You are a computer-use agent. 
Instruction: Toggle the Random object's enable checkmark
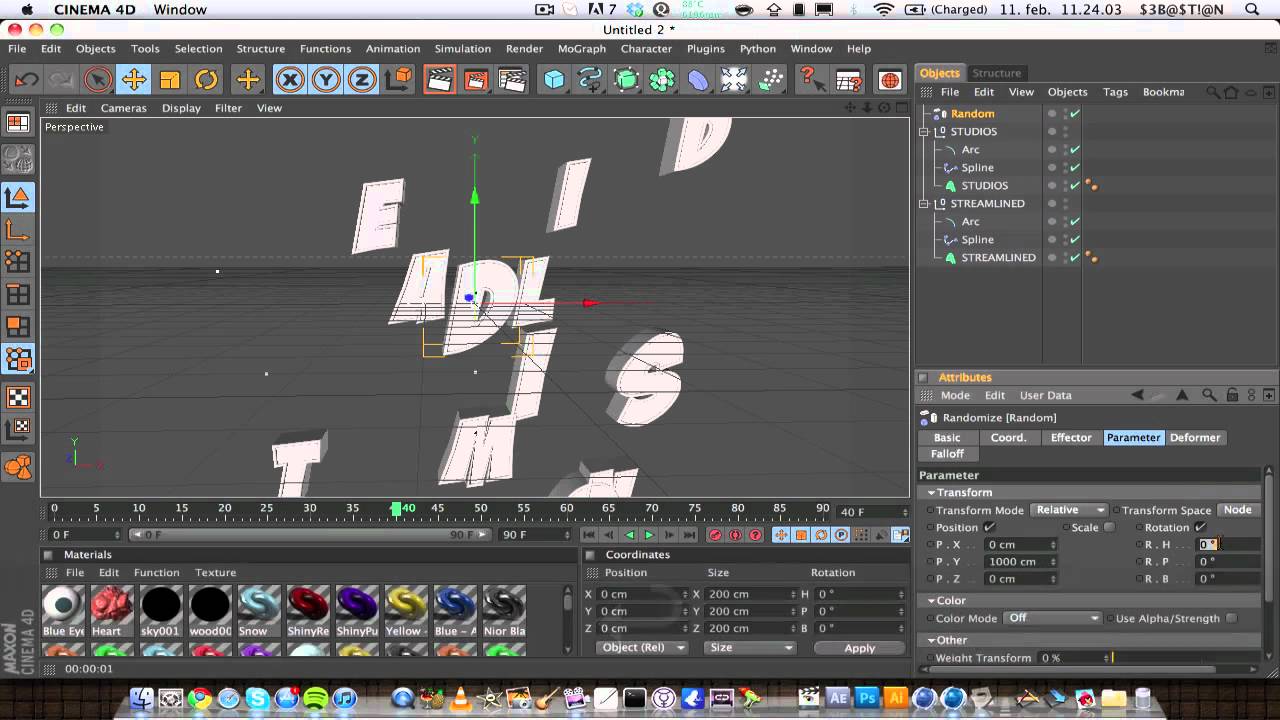coord(1075,114)
